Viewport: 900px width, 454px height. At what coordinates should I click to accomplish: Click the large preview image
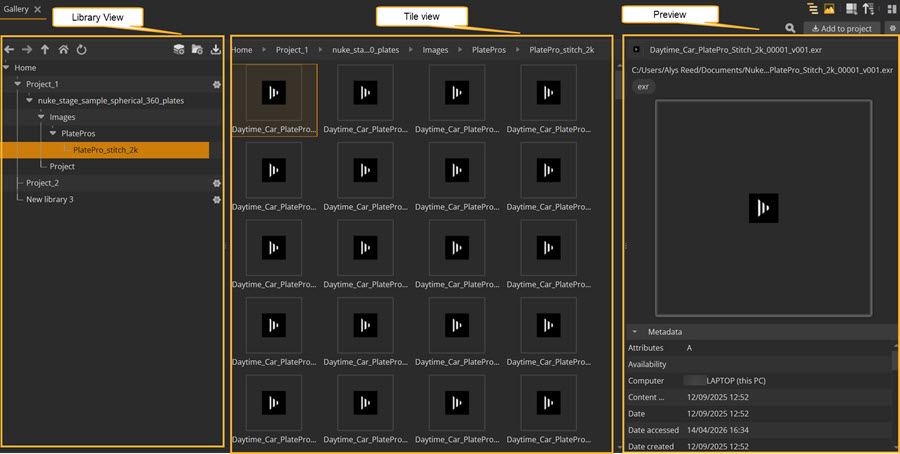point(763,208)
